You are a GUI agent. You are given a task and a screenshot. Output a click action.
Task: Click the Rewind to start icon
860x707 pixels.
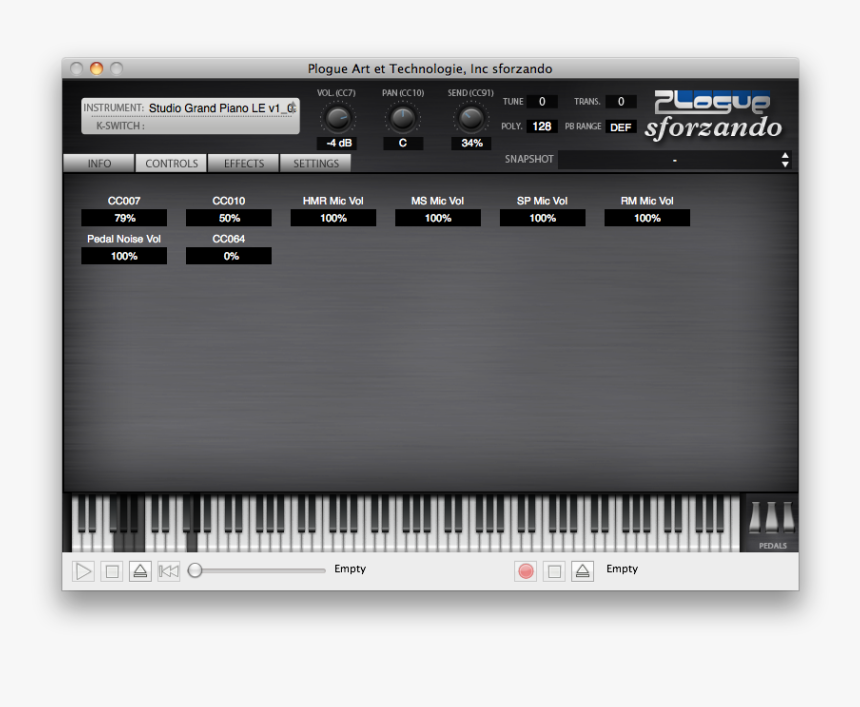point(169,571)
